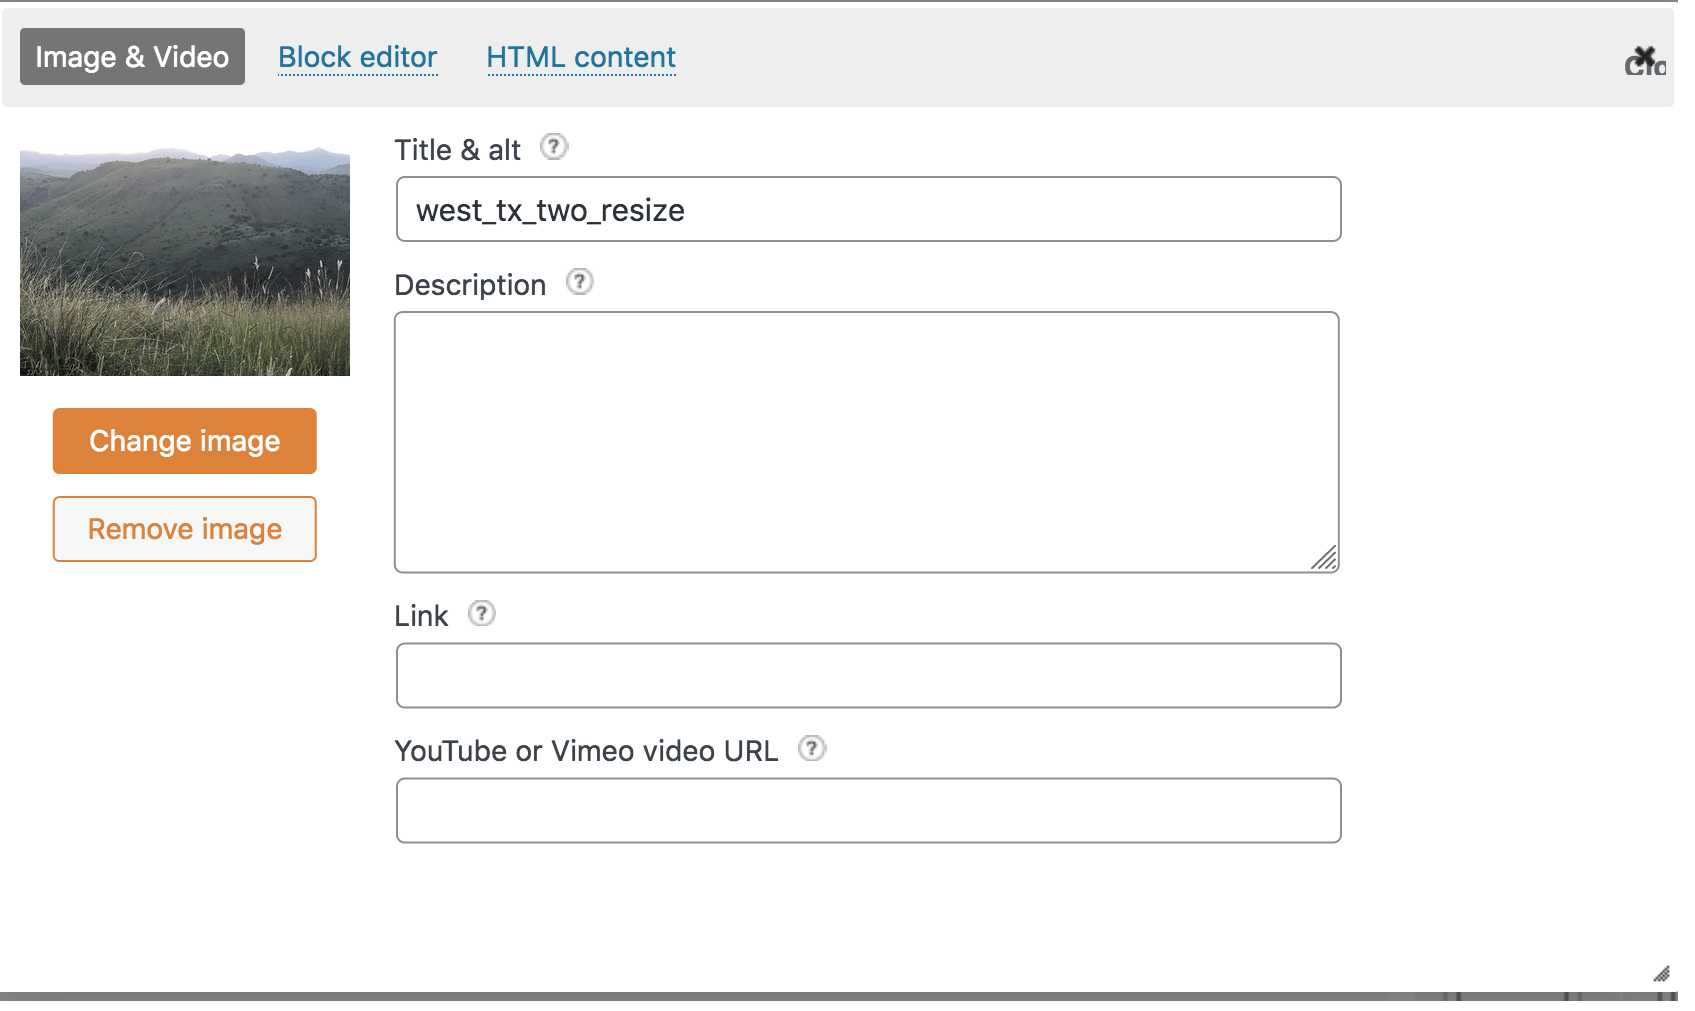Click the YouTube or Vimeo video URL label
This screenshot has width=1695, height=1011.
[587, 750]
